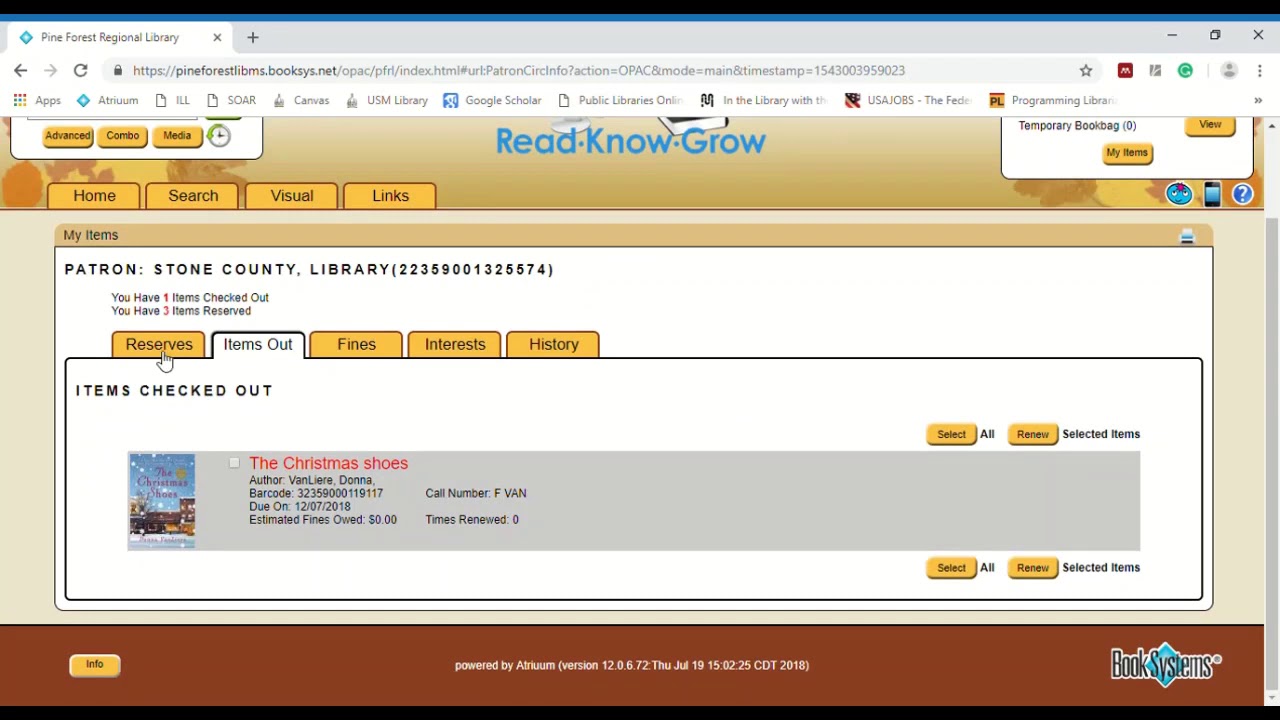Image resolution: width=1280 pixels, height=720 pixels.
Task: Open the Atriuum bookmark
Action: click(x=107, y=100)
